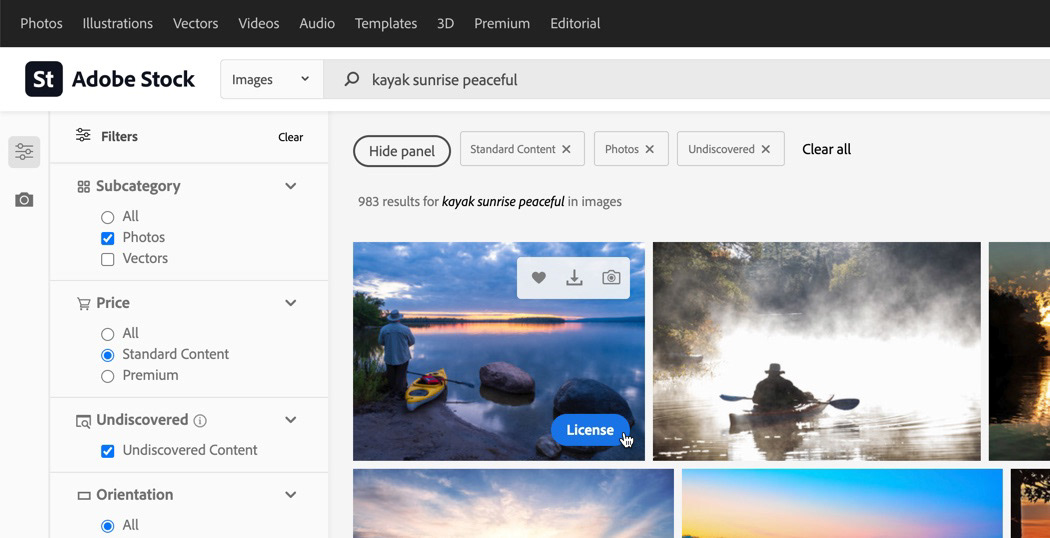The image size is (1050, 538).
Task: Select Standard Content radio button
Action: pos(107,355)
